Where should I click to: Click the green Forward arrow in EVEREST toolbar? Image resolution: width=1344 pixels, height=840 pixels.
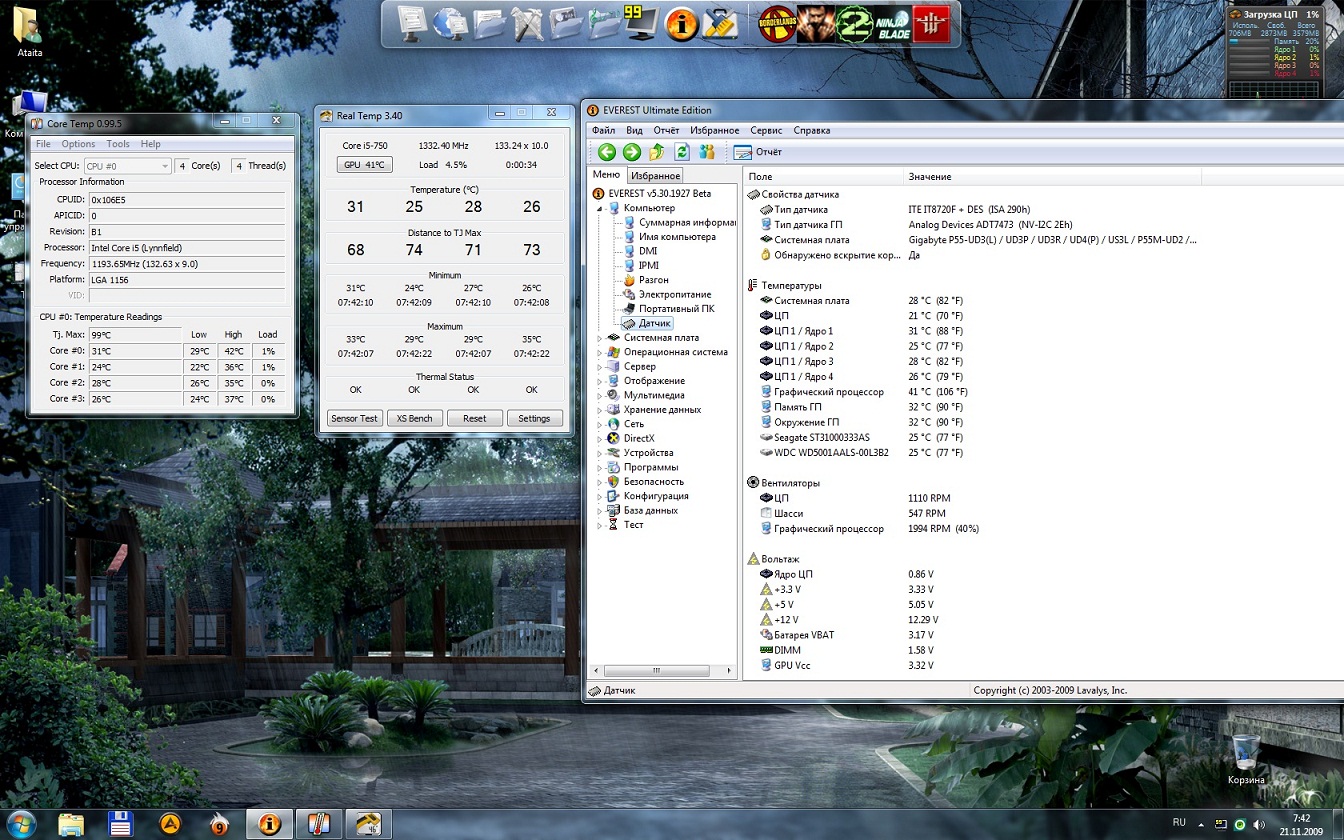tap(632, 152)
